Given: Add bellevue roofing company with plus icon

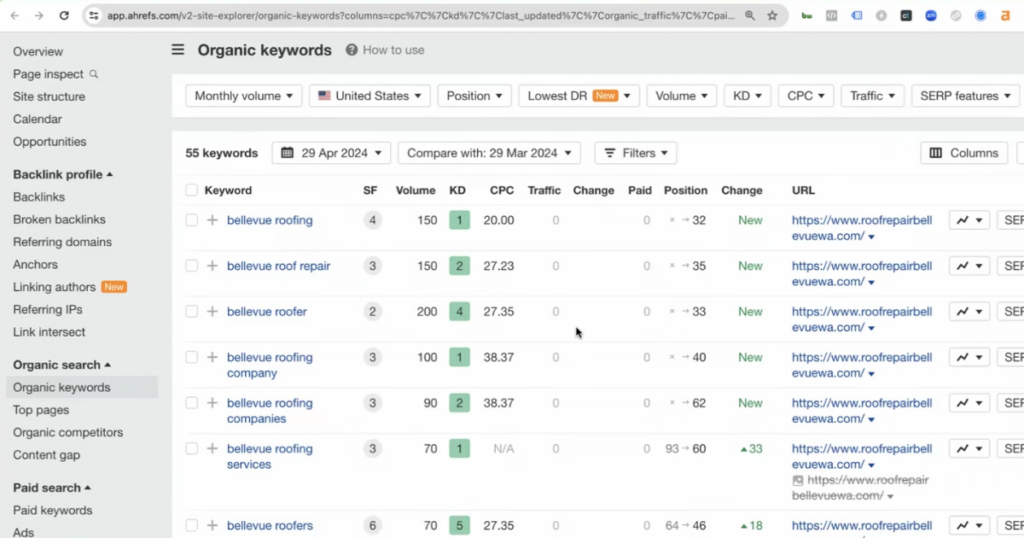Looking at the screenshot, I should point(212,357).
